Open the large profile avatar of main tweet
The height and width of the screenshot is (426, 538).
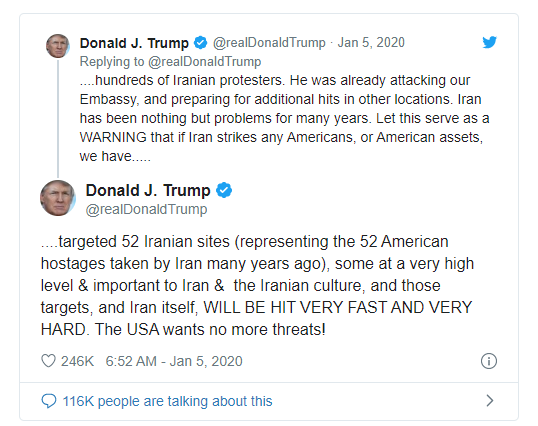click(58, 198)
